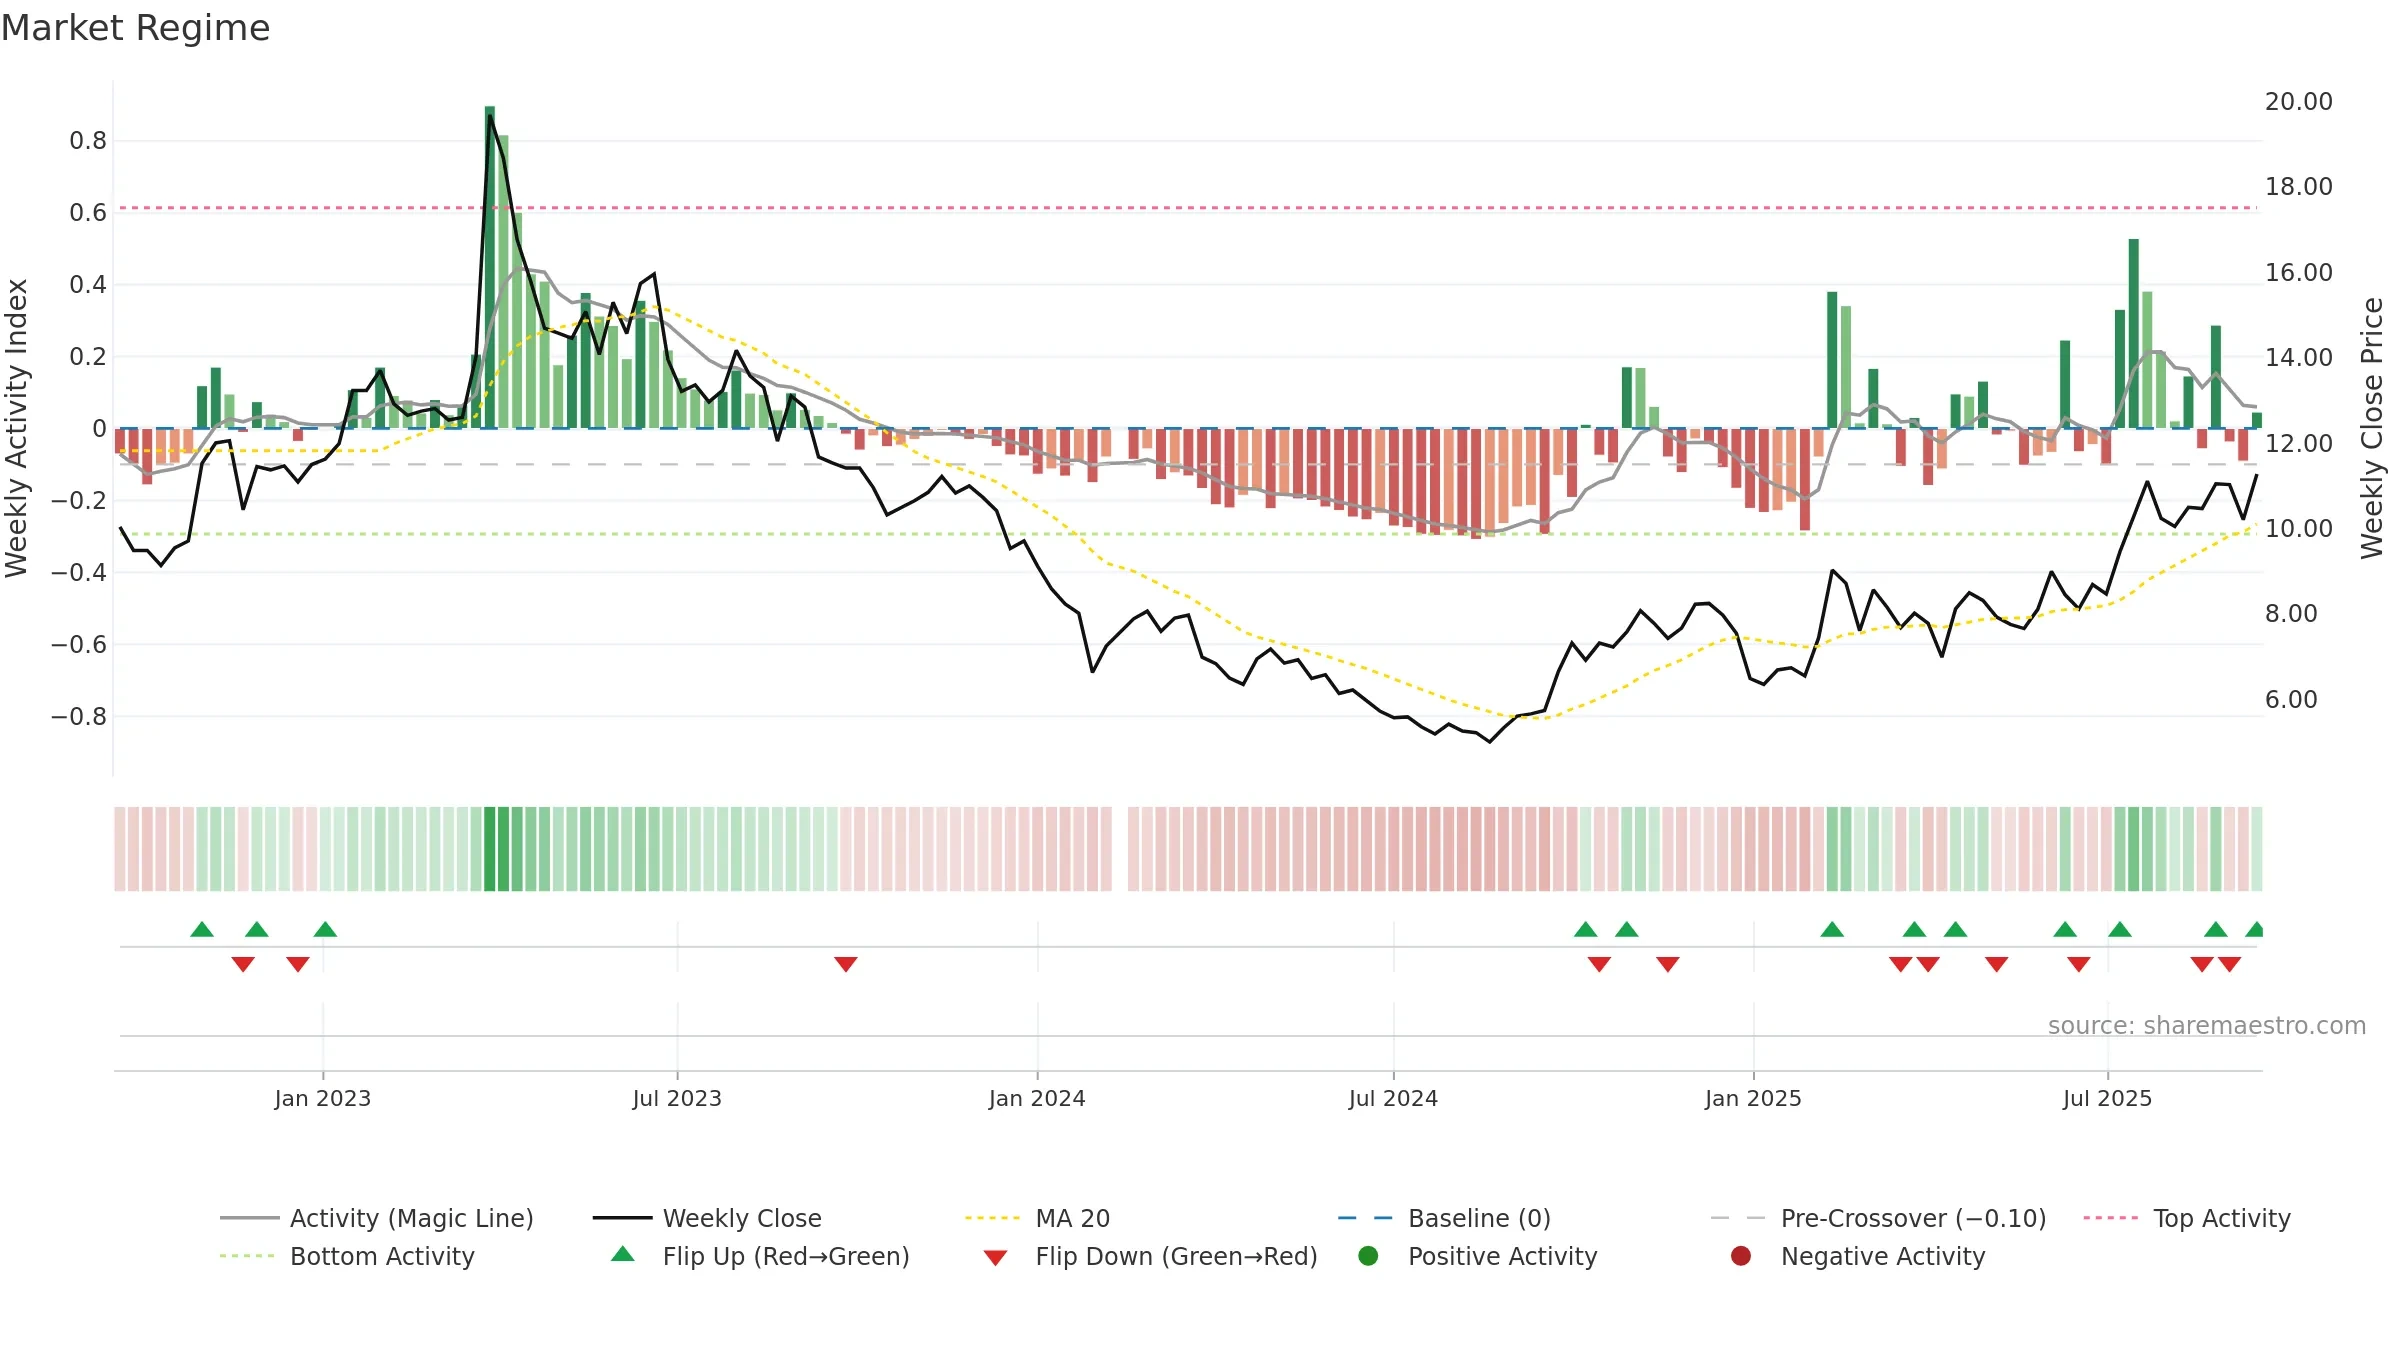The width and height of the screenshot is (2400, 1350).
Task: Click the Weekly Close Price axis title
Action: [2372, 428]
